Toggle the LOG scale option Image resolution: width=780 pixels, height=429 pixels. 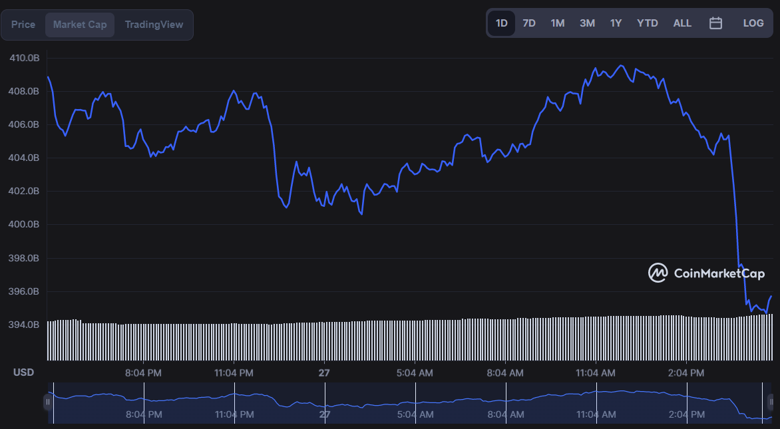pos(753,23)
